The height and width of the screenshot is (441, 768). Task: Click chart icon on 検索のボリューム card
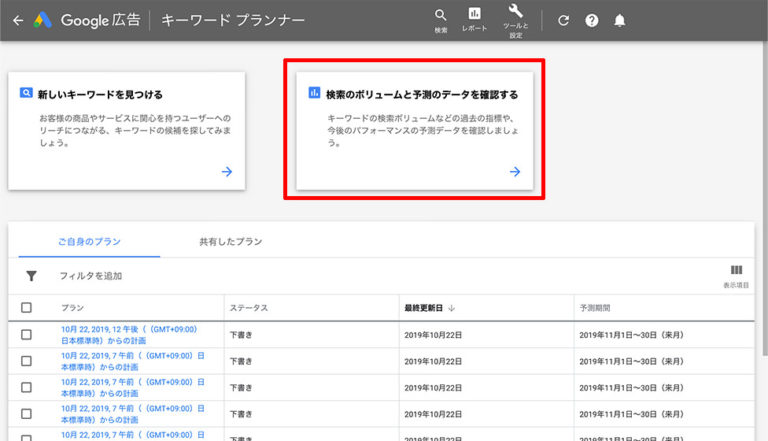click(314, 92)
